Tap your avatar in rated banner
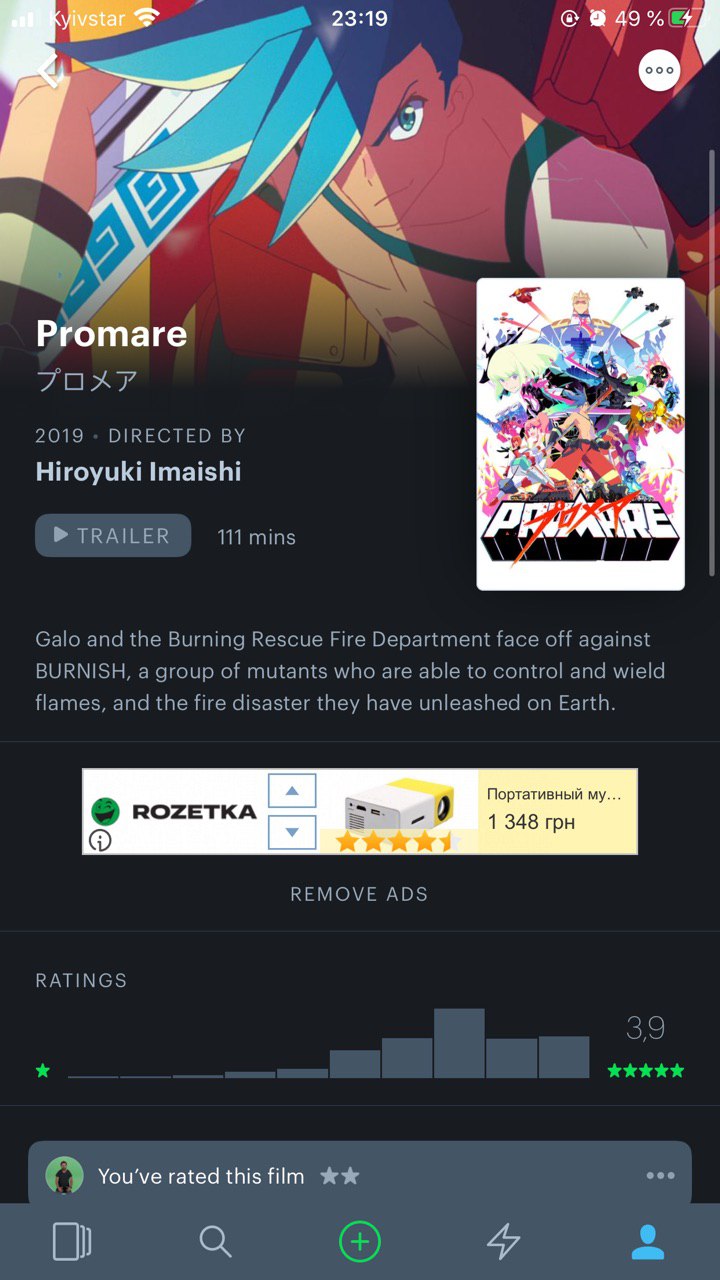Image resolution: width=720 pixels, height=1280 pixels. pyautogui.click(x=64, y=1176)
